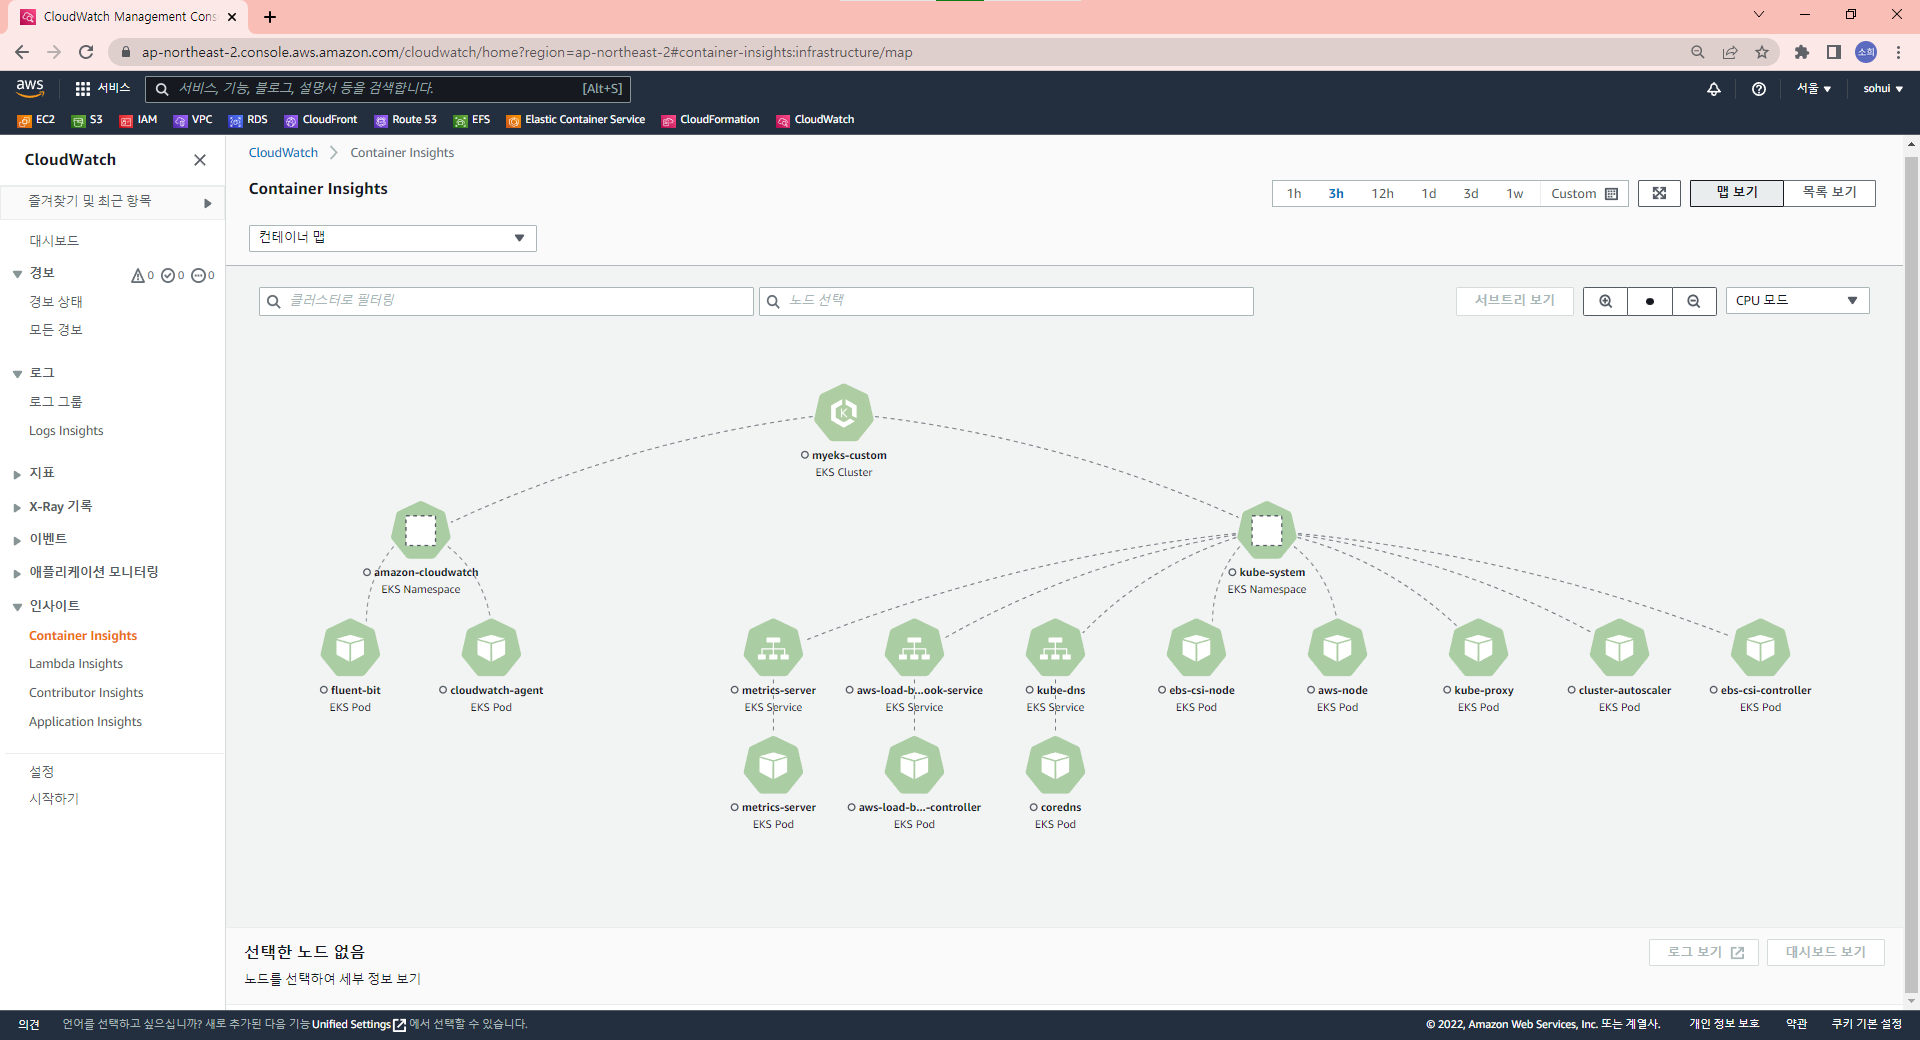The height and width of the screenshot is (1040, 1920).
Task: Click the aws-node pod icon
Action: pos(1337,648)
